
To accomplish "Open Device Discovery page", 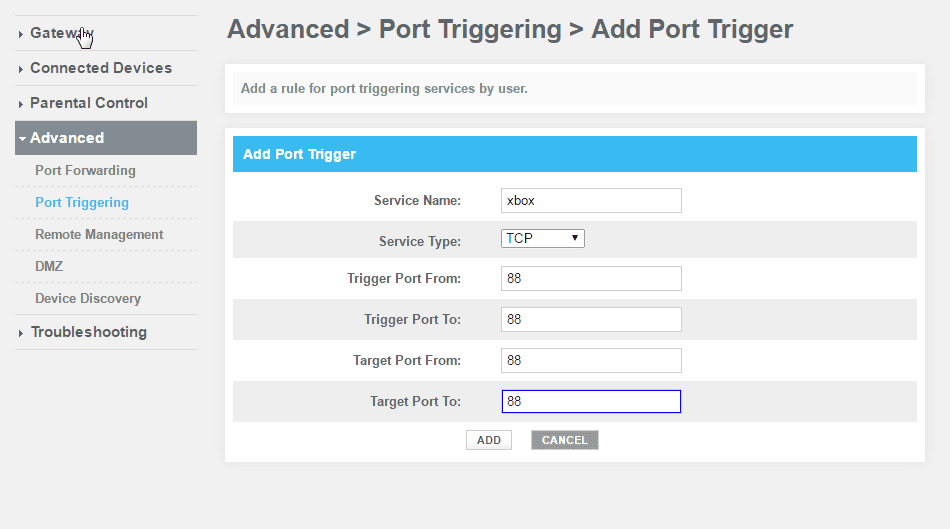I will pos(88,298).
